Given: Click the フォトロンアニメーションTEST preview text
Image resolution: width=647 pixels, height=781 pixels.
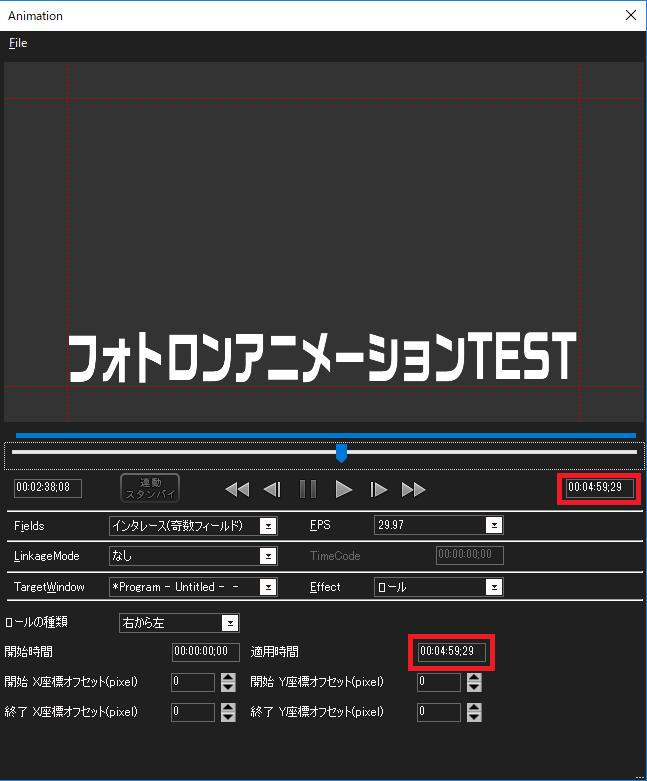Looking at the screenshot, I should 322,357.
